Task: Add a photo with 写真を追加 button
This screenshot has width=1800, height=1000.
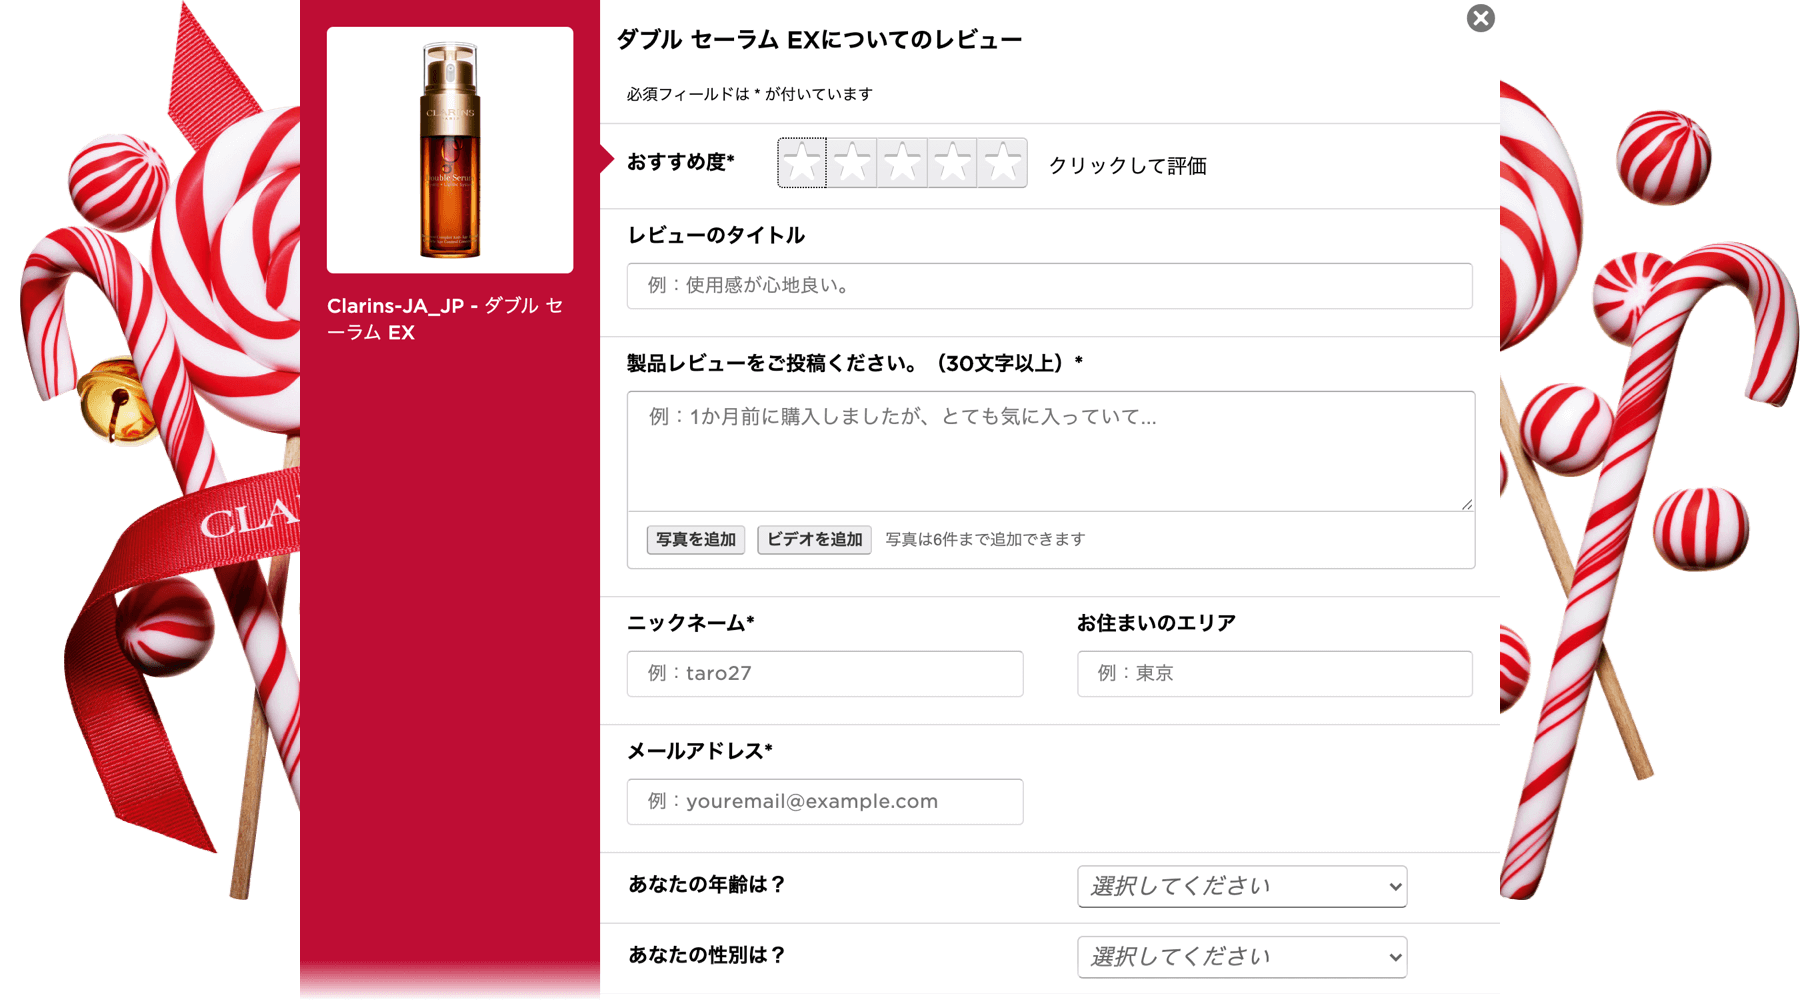Action: click(x=696, y=540)
